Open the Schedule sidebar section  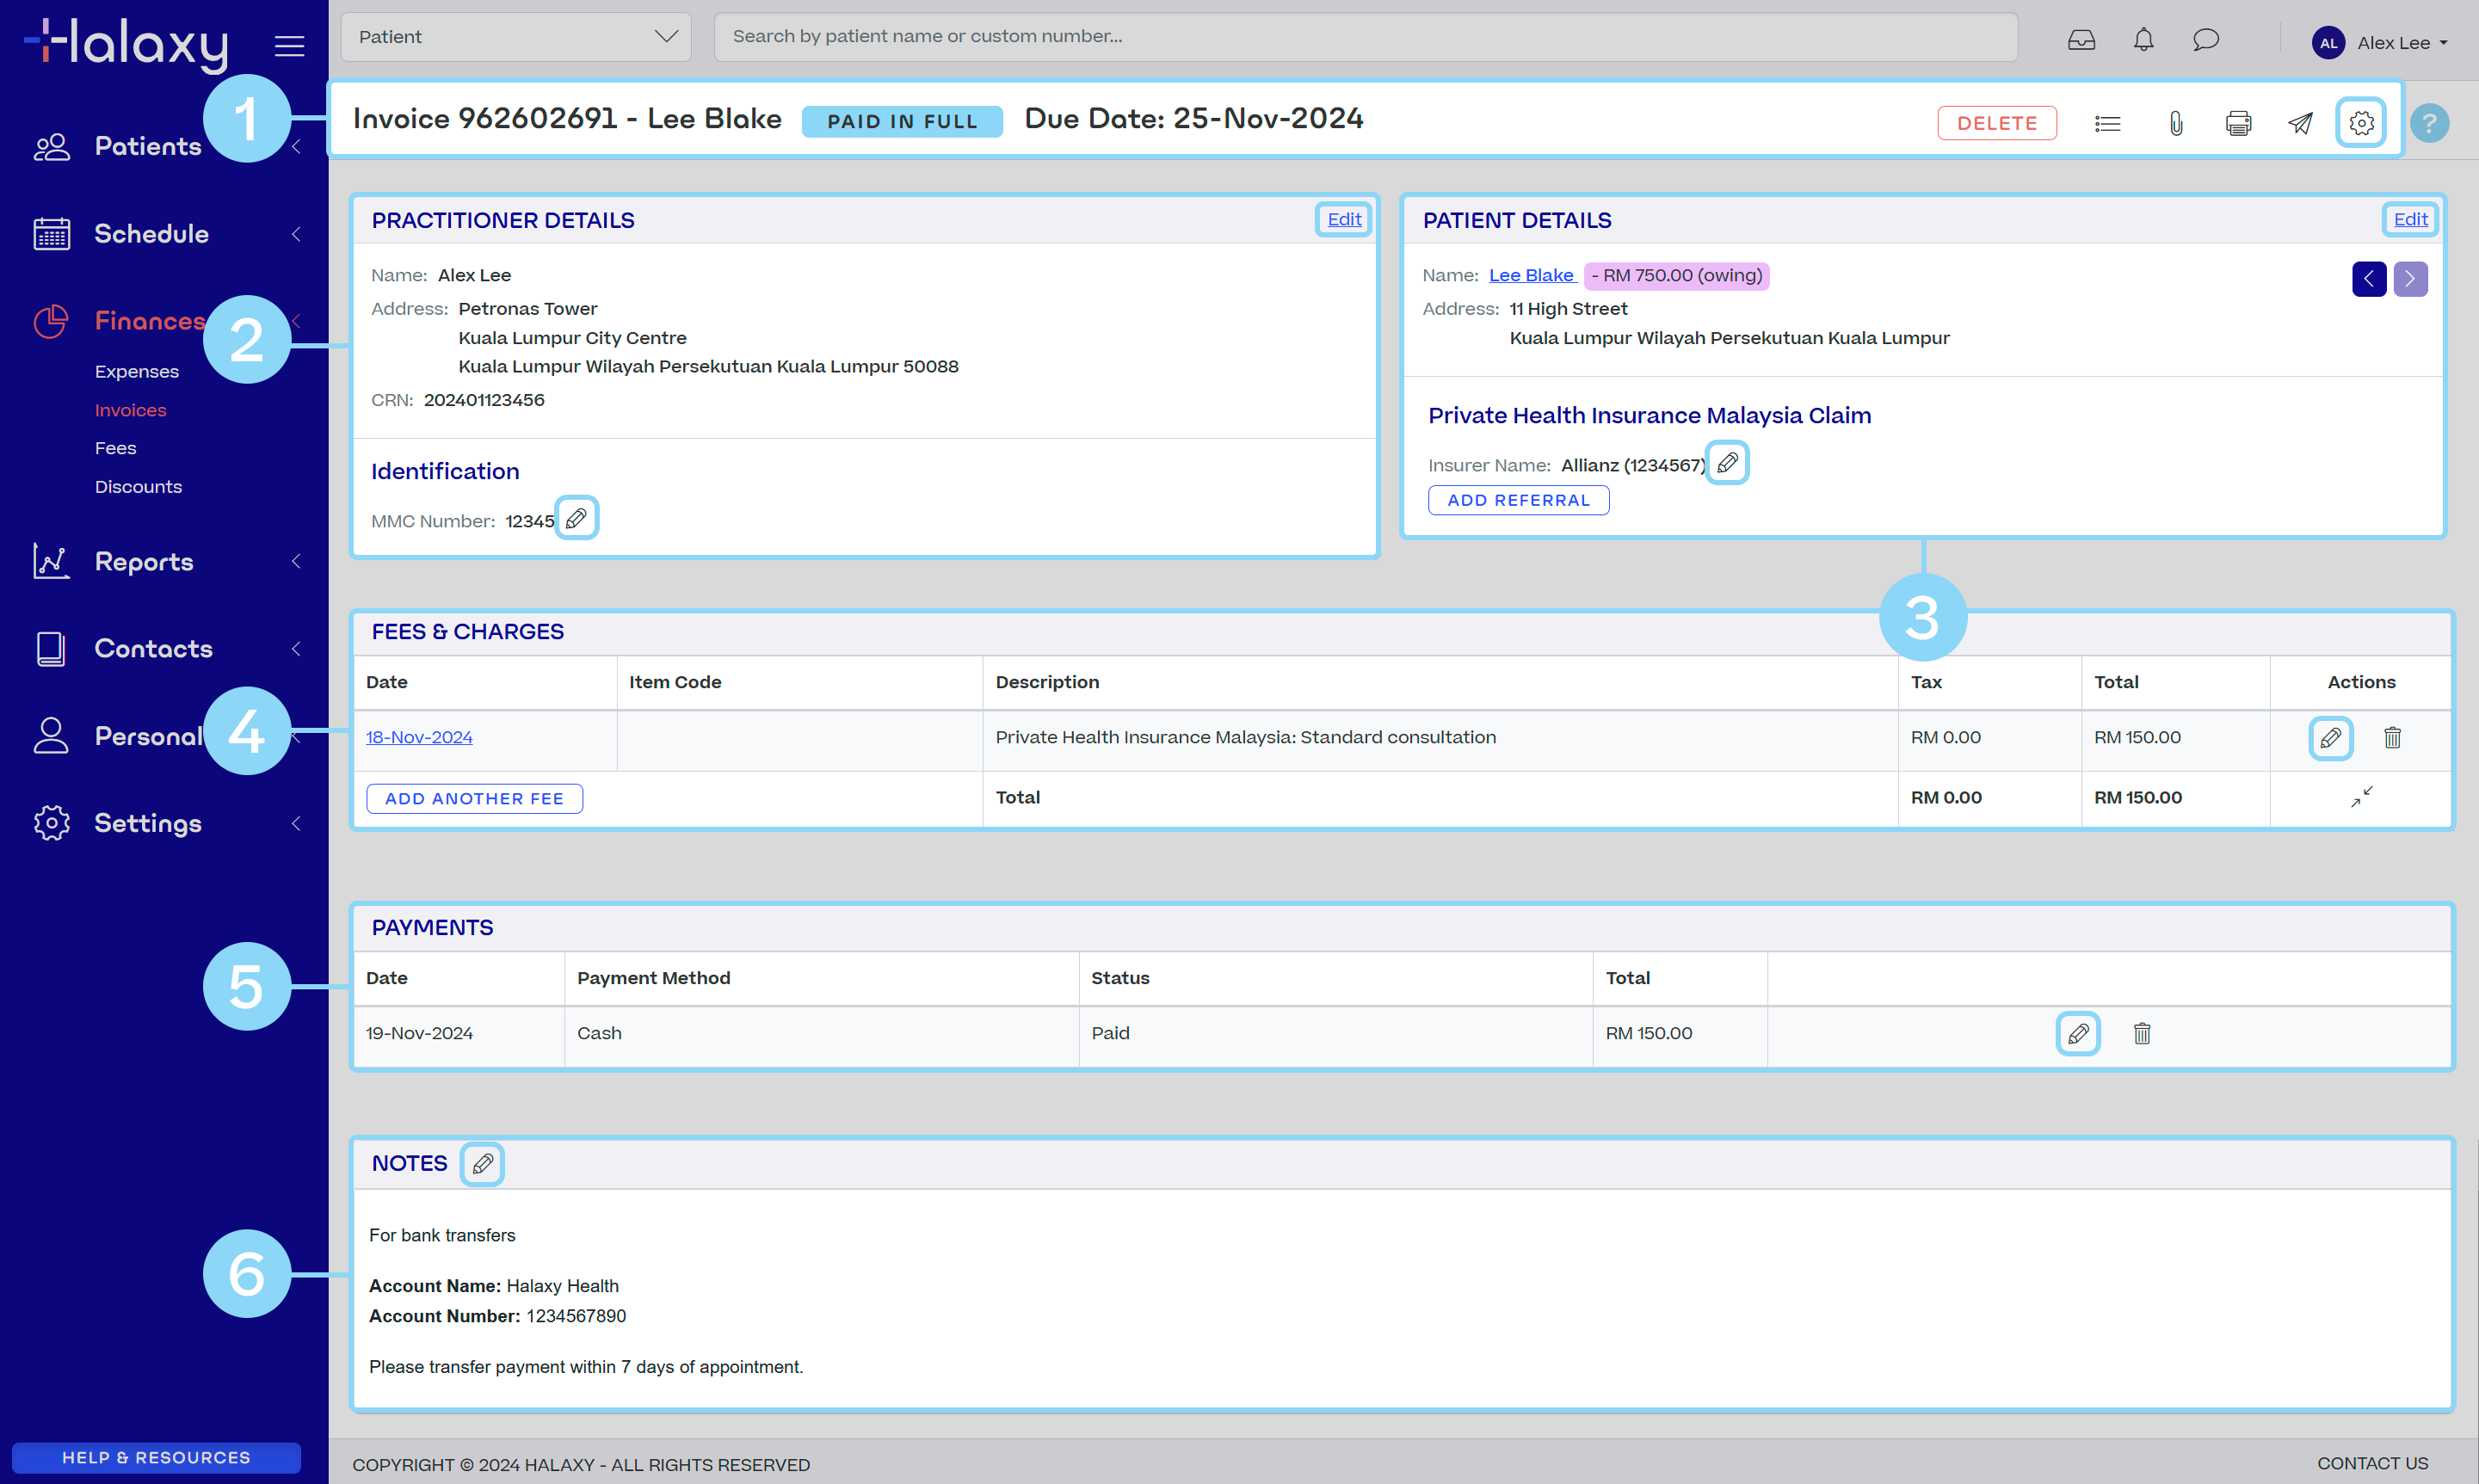152,234
